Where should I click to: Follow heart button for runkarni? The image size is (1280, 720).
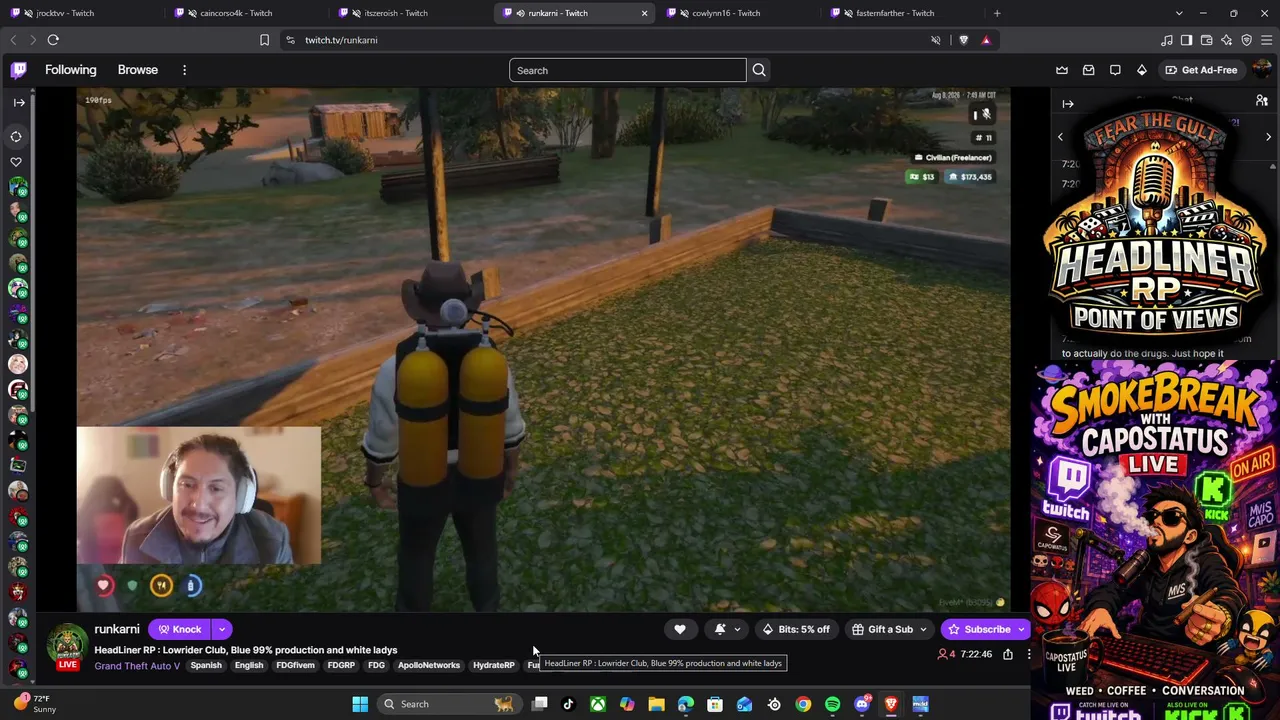click(x=680, y=629)
